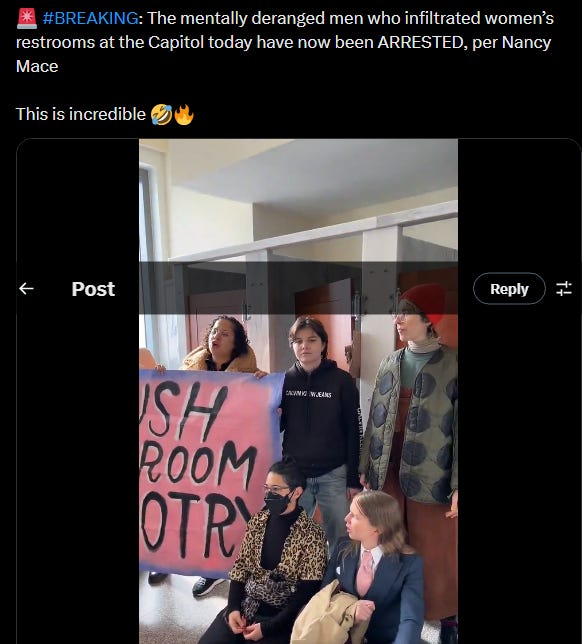Open the #BREAKING hashtag link
The width and height of the screenshot is (582, 644).
(x=90, y=18)
